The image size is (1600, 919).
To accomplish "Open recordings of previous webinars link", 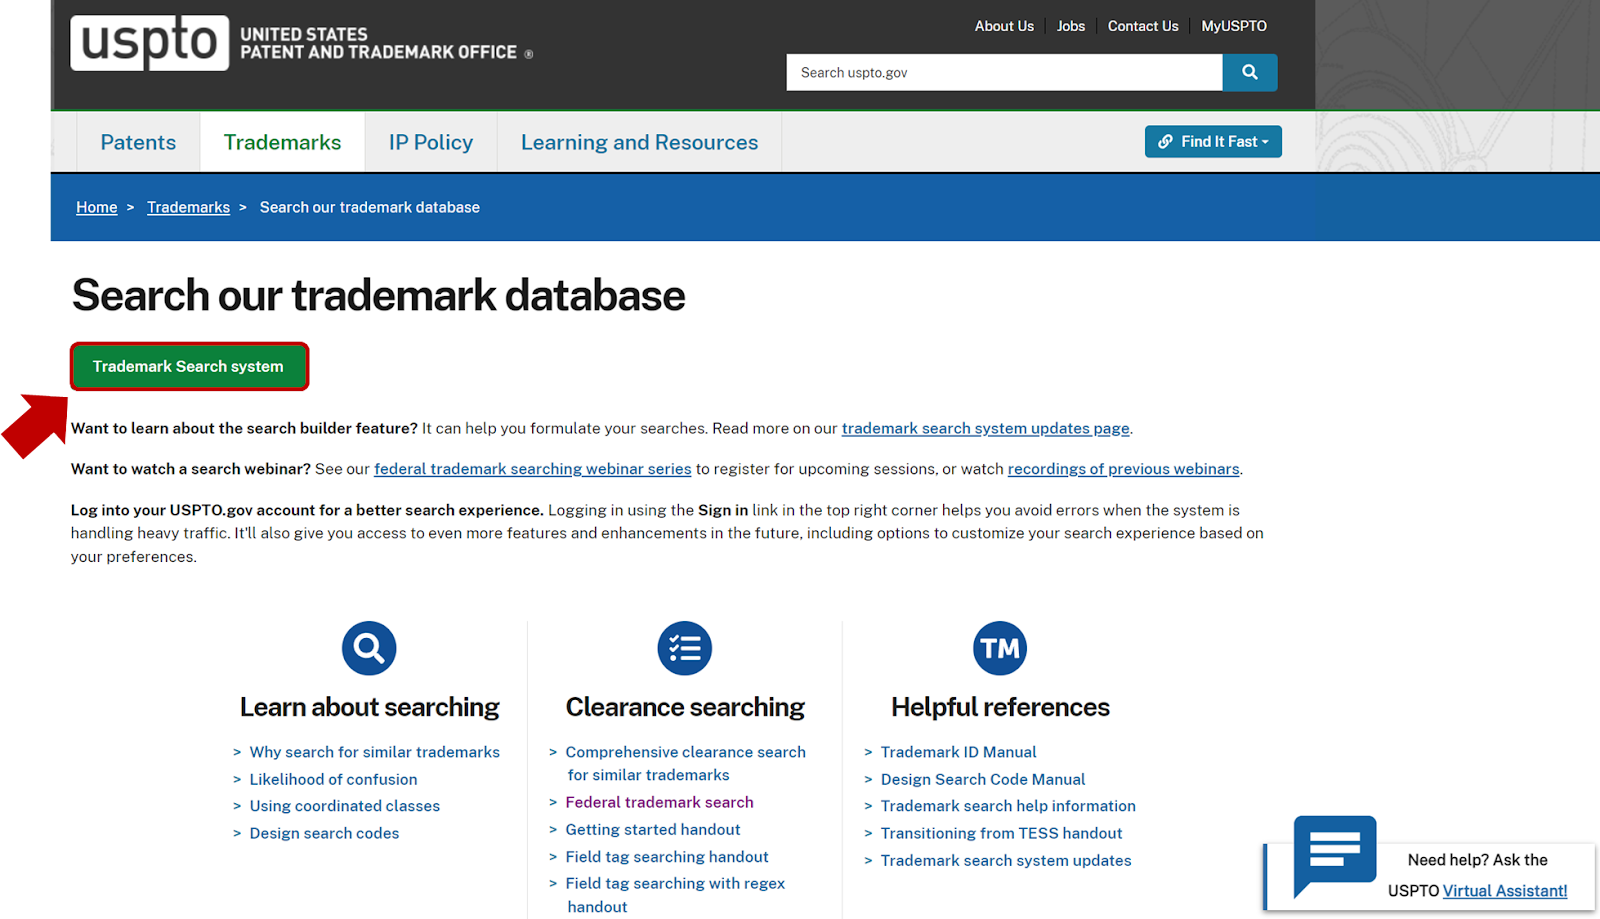I will tap(1123, 469).
